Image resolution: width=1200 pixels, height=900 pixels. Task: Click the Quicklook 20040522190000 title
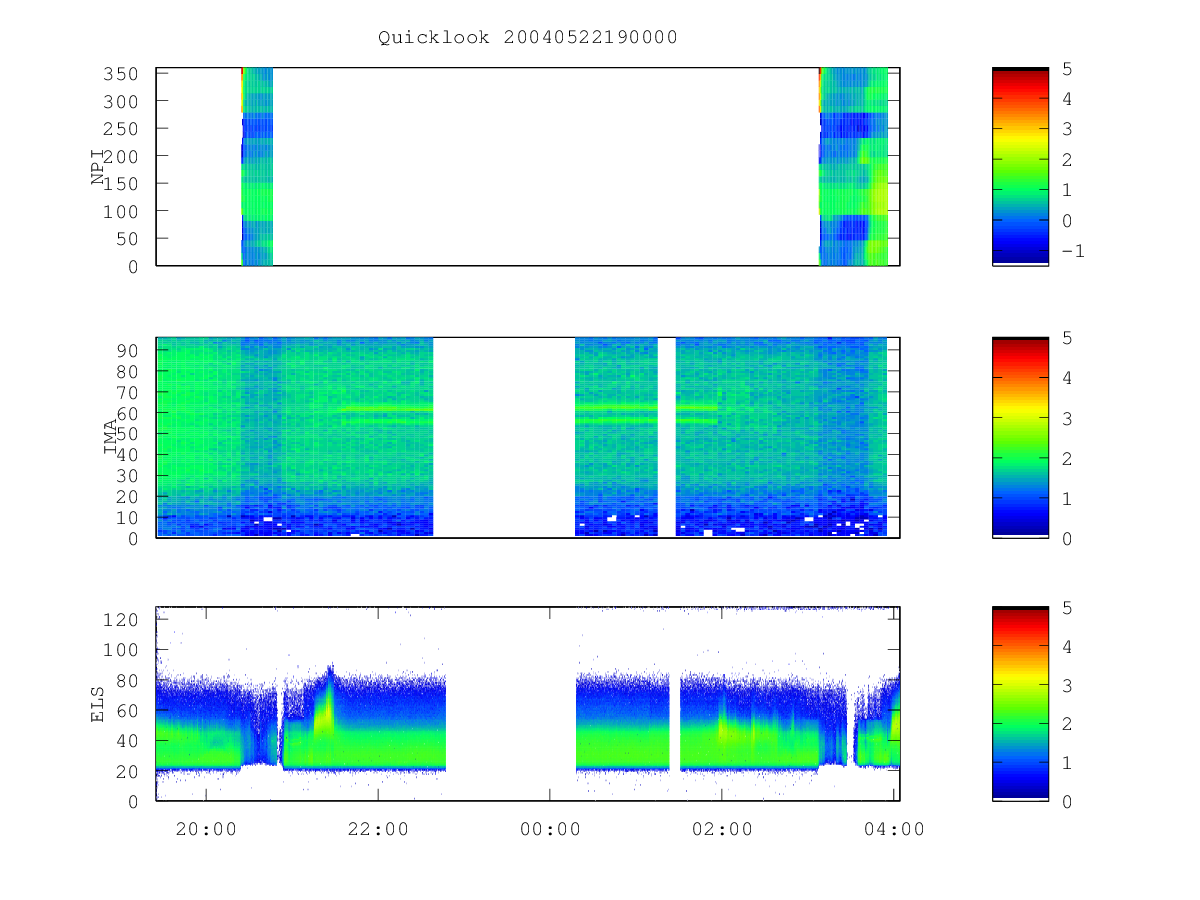528,38
